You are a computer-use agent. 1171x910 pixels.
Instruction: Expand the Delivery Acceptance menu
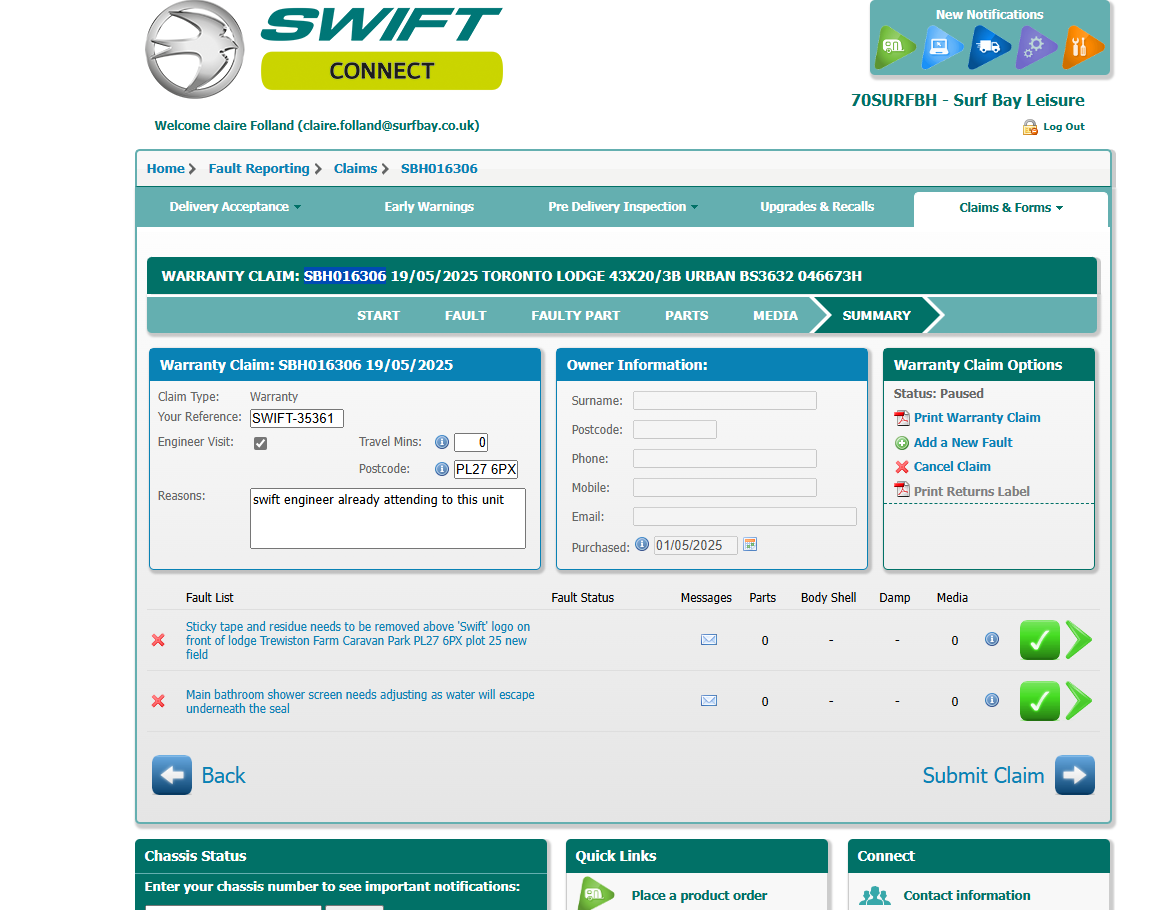234,207
